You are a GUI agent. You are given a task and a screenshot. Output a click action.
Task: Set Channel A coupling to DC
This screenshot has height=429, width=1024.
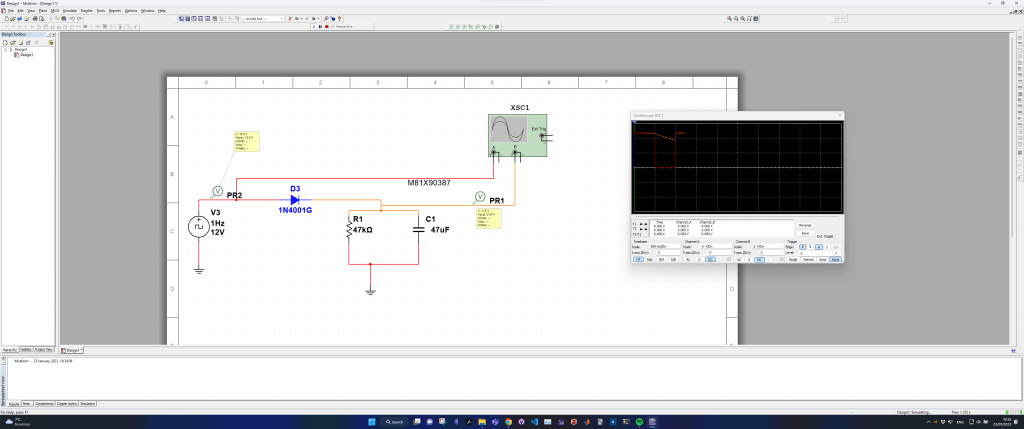click(711, 259)
